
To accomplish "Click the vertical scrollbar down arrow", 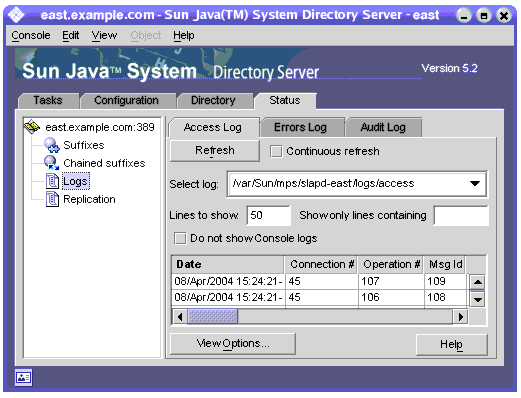I will click(x=477, y=299).
